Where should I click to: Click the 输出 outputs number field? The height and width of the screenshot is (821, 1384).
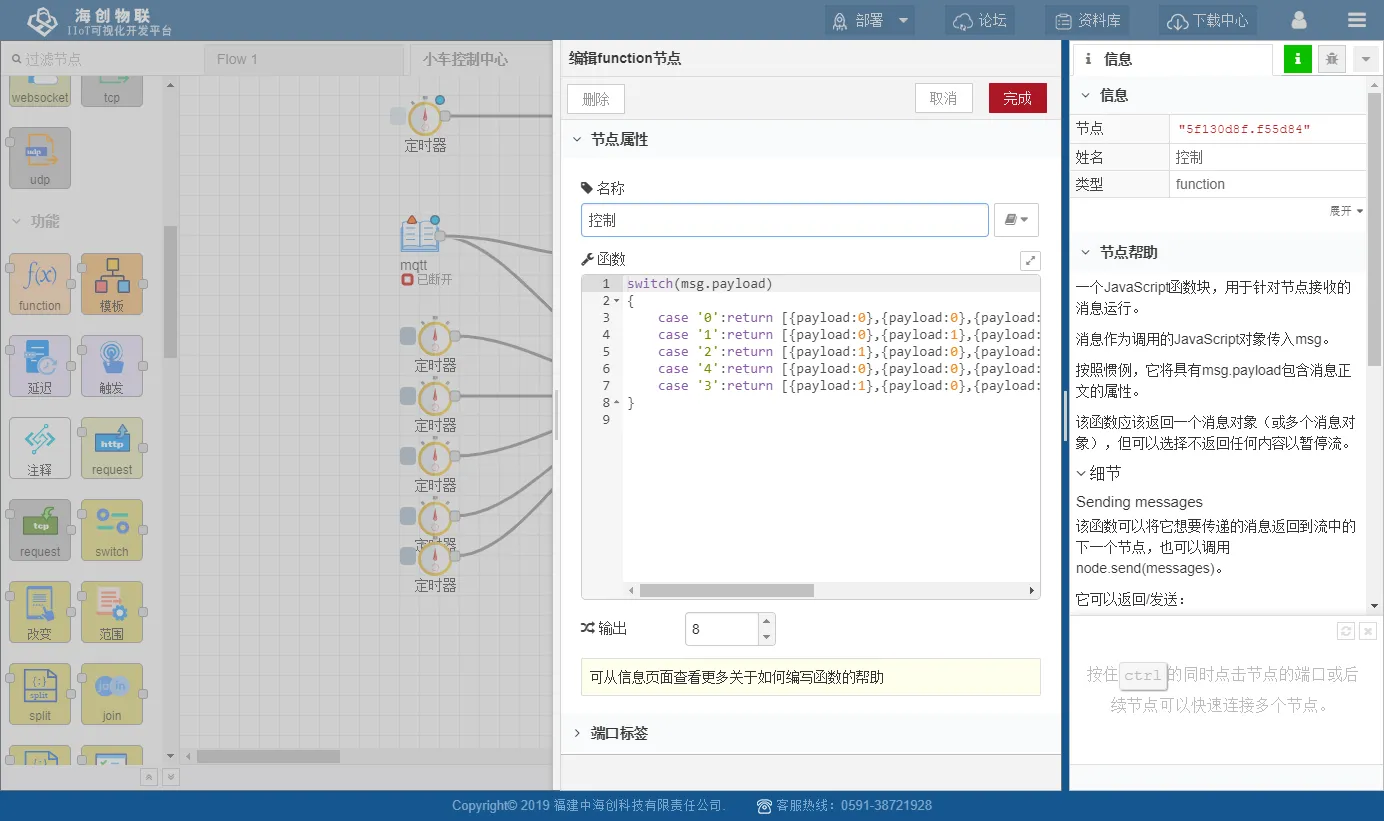point(722,629)
